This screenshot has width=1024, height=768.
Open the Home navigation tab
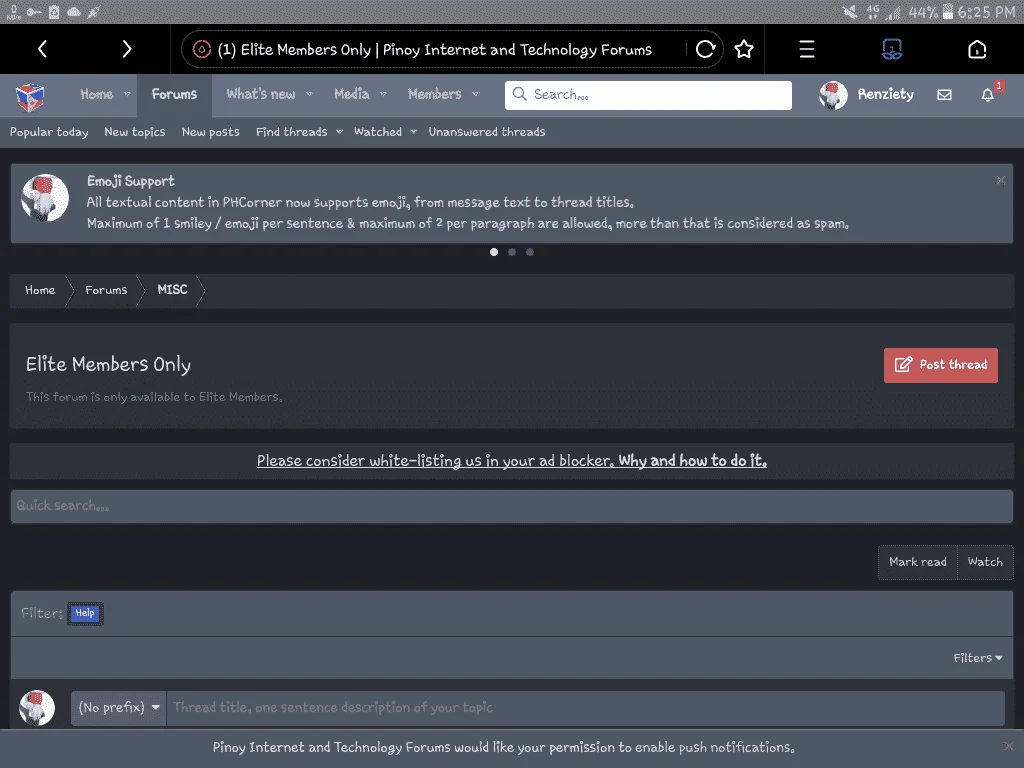(97, 95)
